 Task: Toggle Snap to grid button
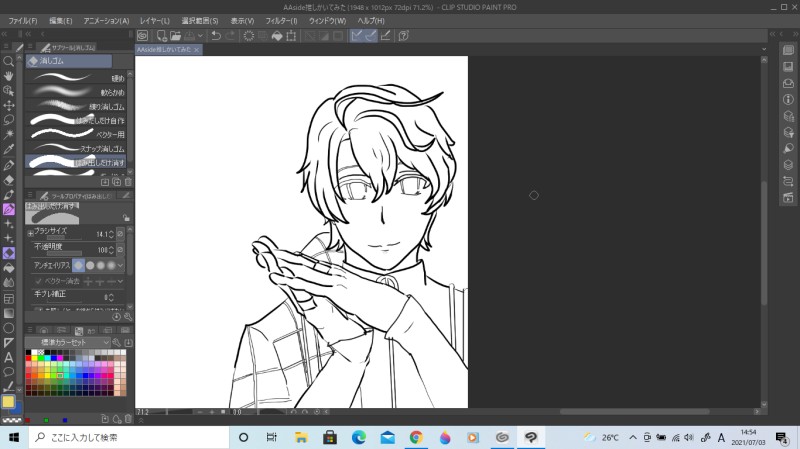click(x=385, y=36)
